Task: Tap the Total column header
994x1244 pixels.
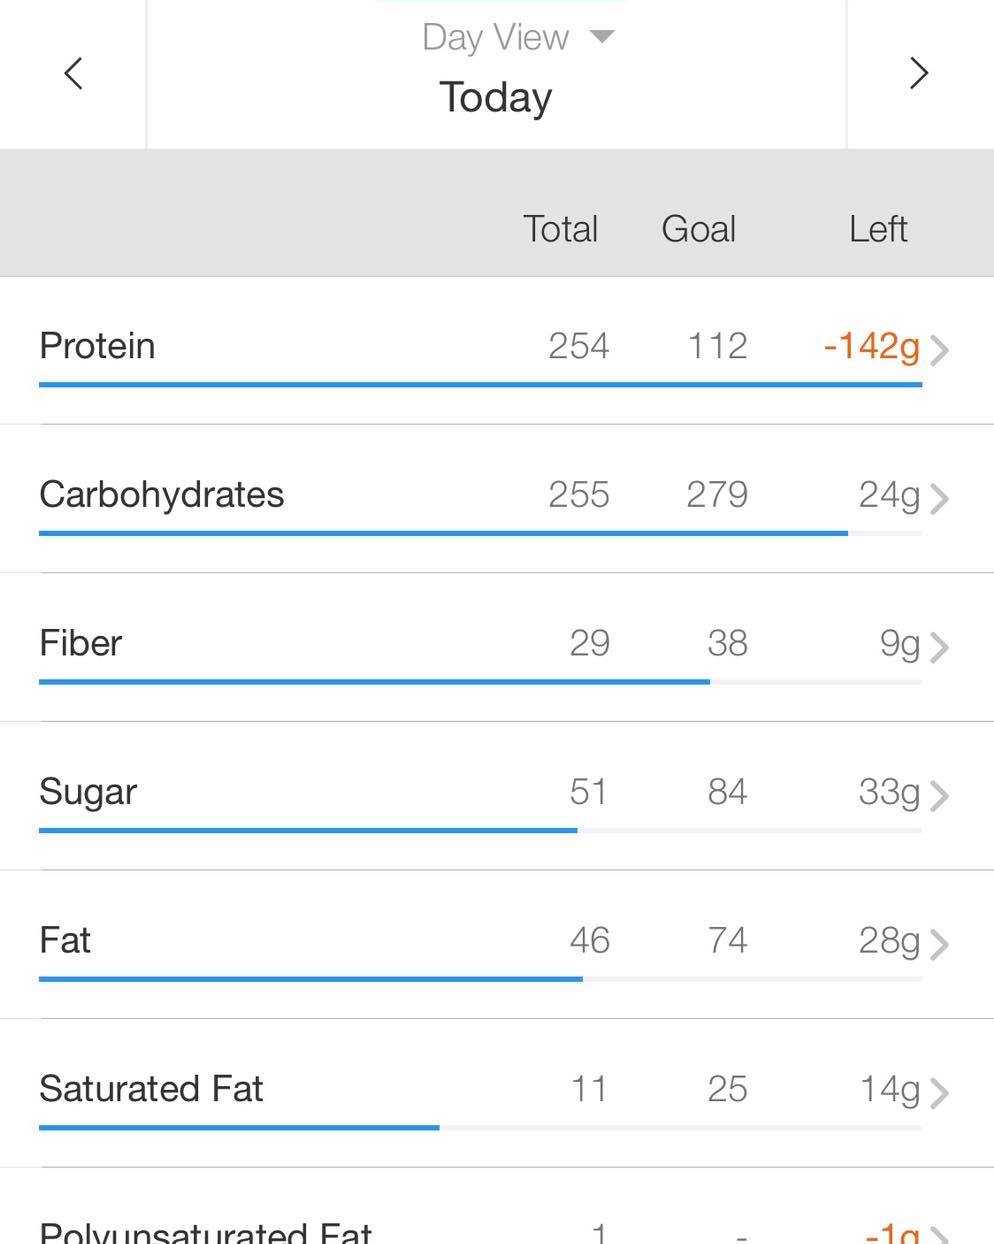Action: (560, 229)
